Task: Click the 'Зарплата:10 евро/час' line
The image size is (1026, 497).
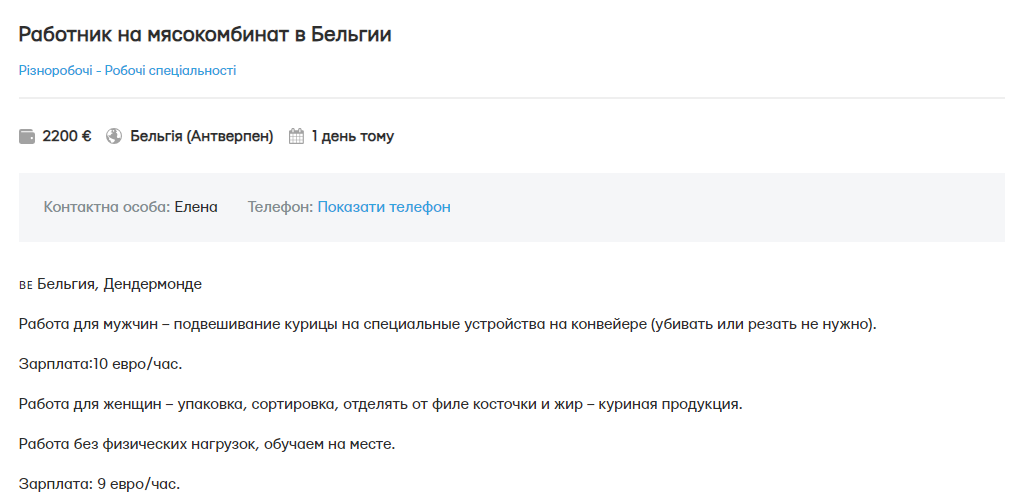Action: click(x=100, y=364)
